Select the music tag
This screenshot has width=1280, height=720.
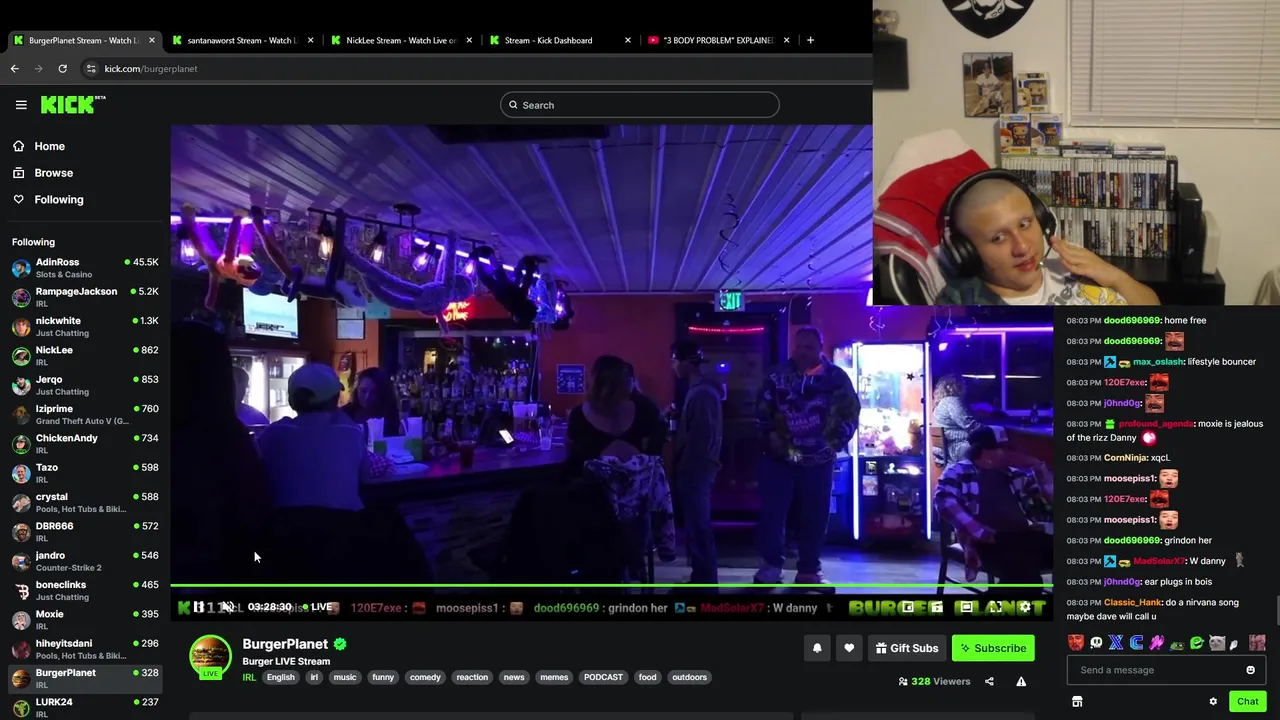344,677
